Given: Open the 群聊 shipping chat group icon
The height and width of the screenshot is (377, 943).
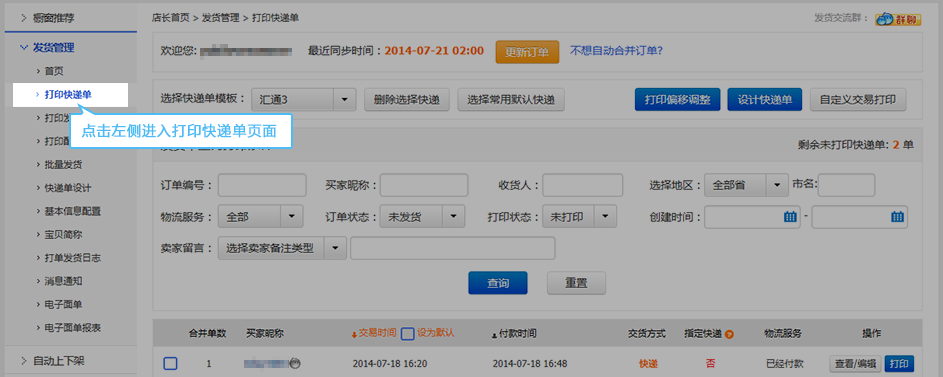Looking at the screenshot, I should pos(898,19).
